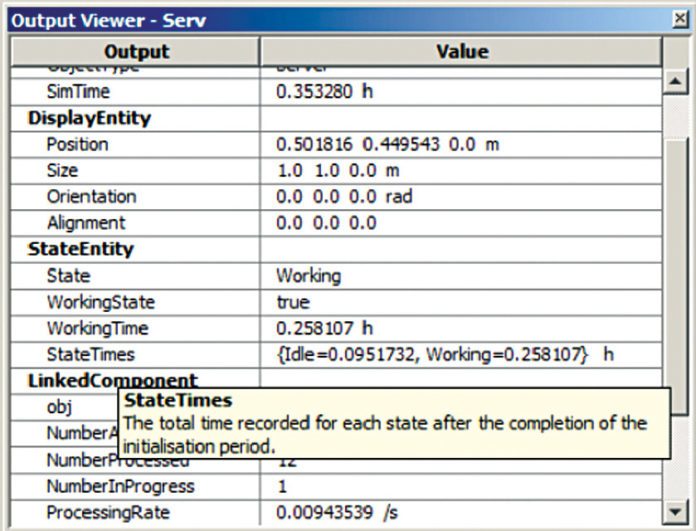Click the Output column header
This screenshot has width=696, height=531.
[136, 52]
